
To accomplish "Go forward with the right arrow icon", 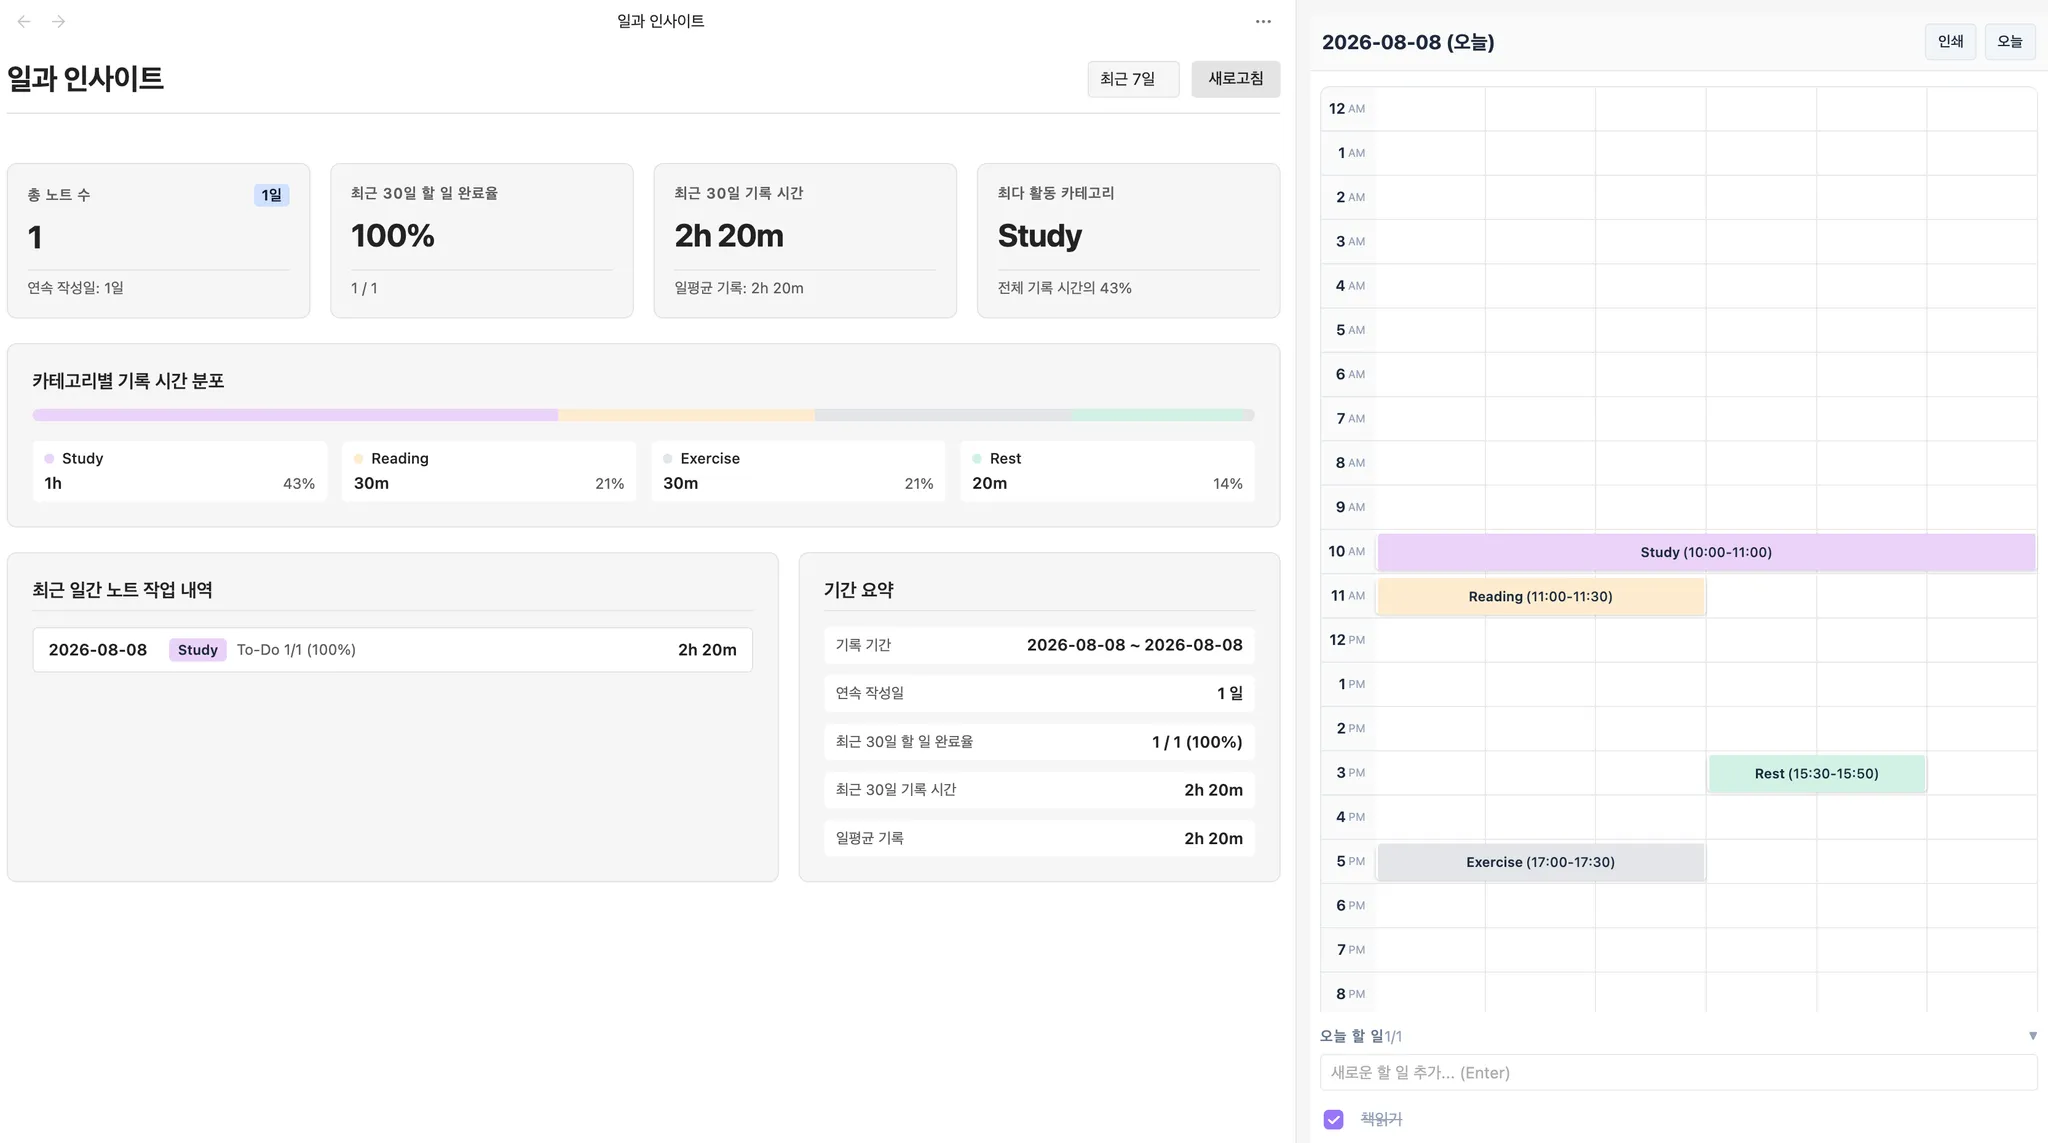I will pos(59,21).
